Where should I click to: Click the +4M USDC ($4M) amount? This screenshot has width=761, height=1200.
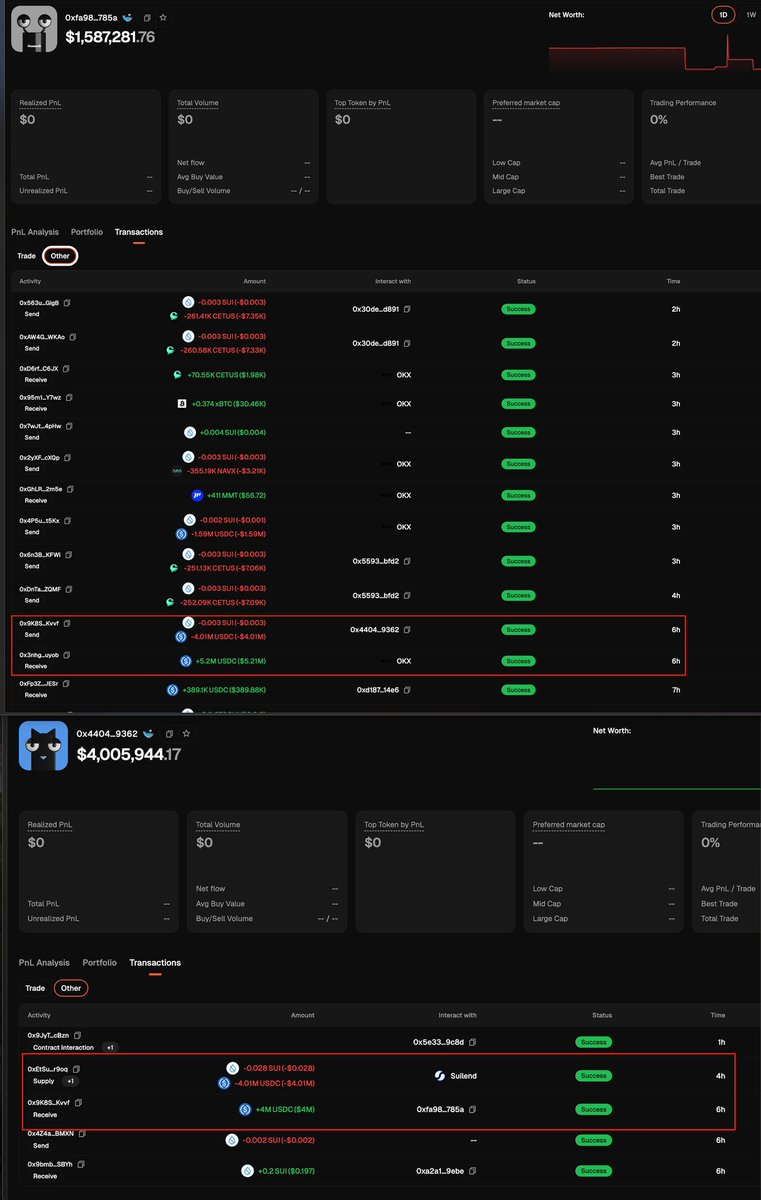tap(287, 1109)
